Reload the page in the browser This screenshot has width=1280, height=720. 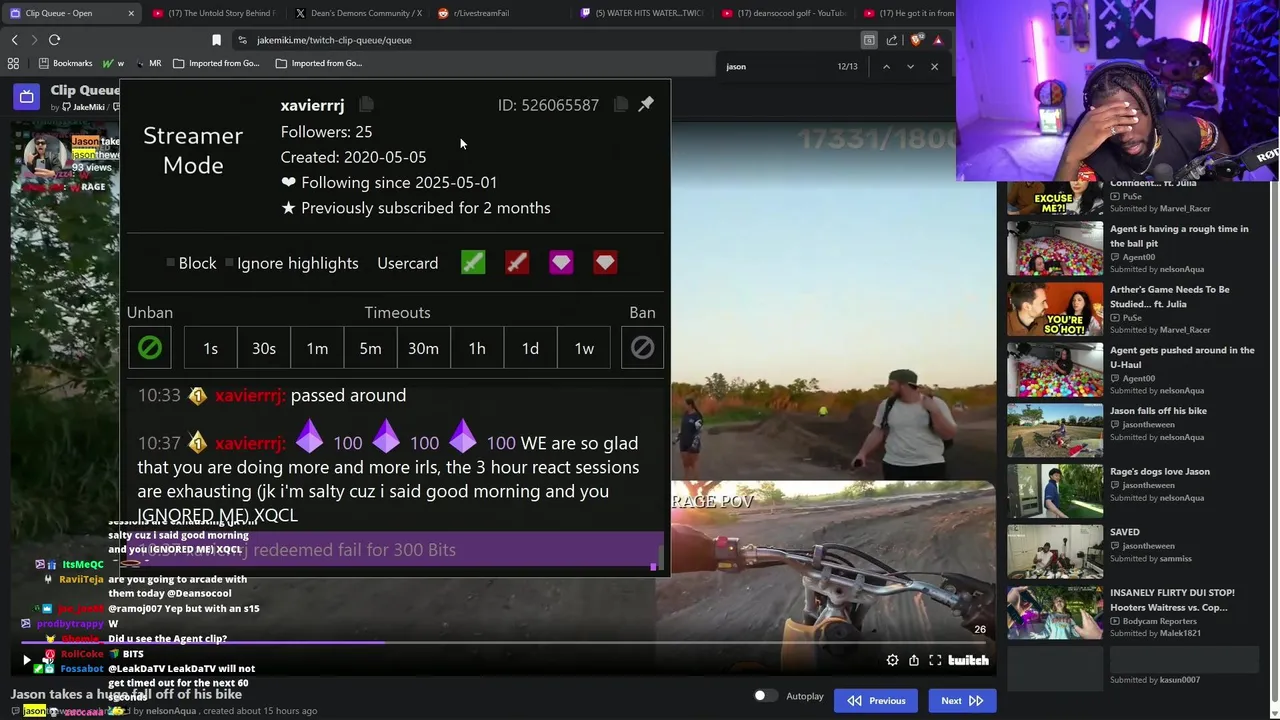click(x=54, y=40)
